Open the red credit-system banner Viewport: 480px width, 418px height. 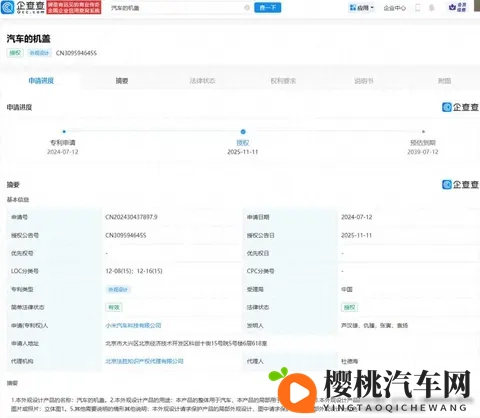pyautogui.click(x=74, y=7)
